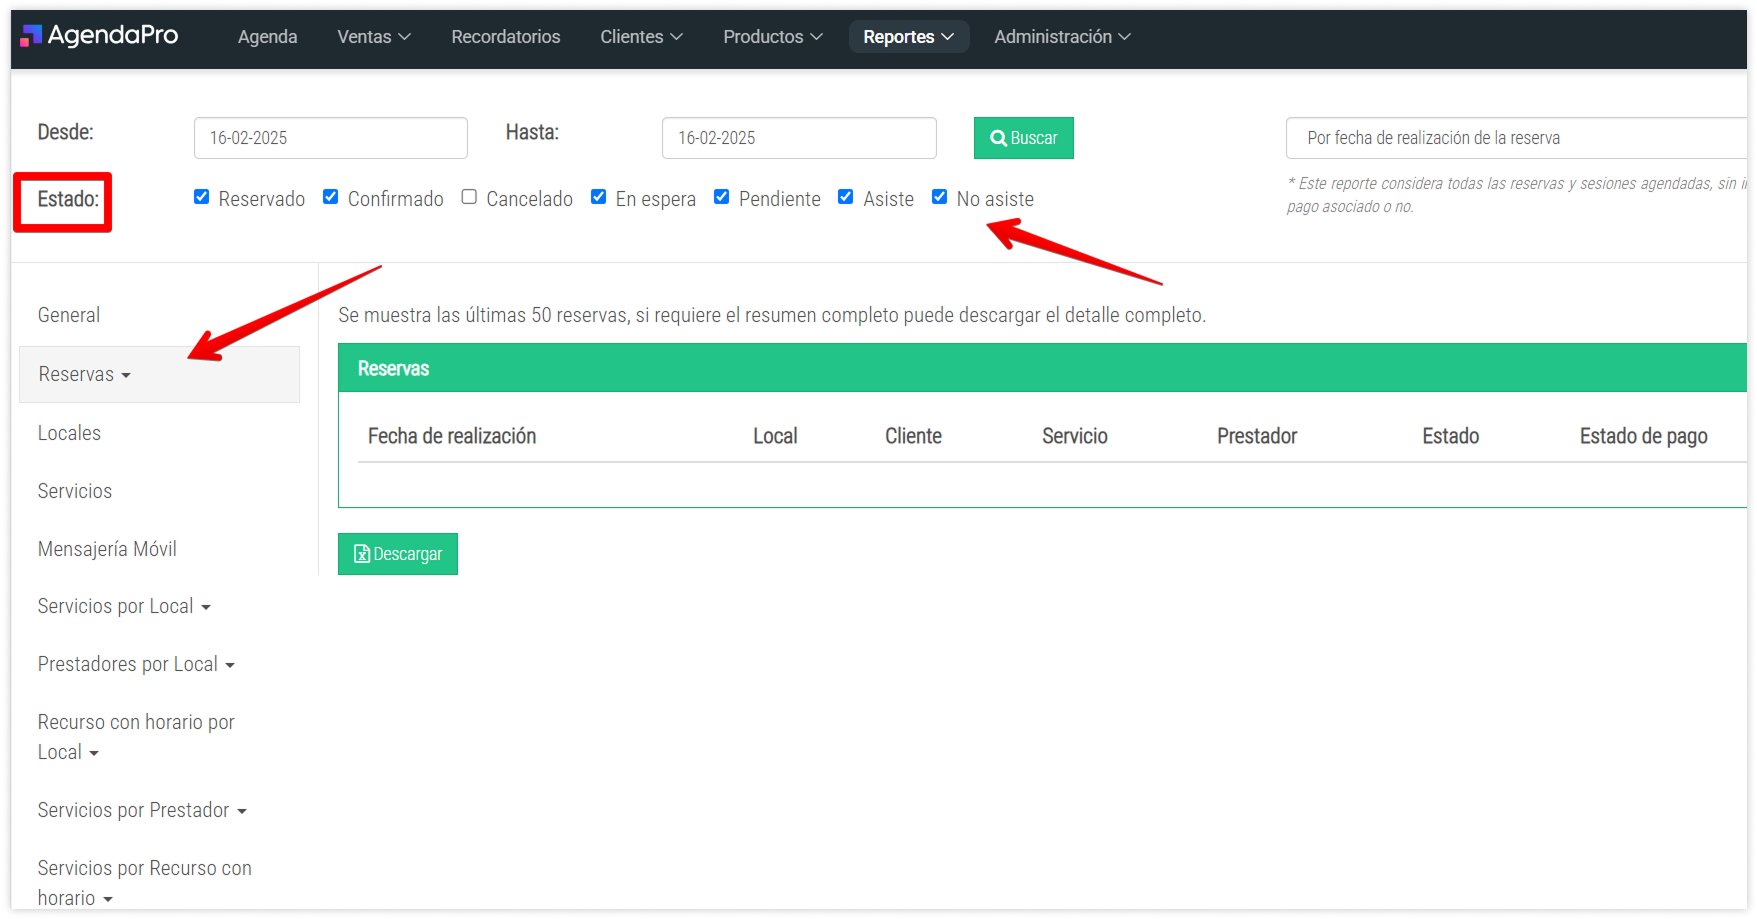This screenshot has width=1757, height=919.
Task: Click the Hasta date field
Action: click(799, 138)
